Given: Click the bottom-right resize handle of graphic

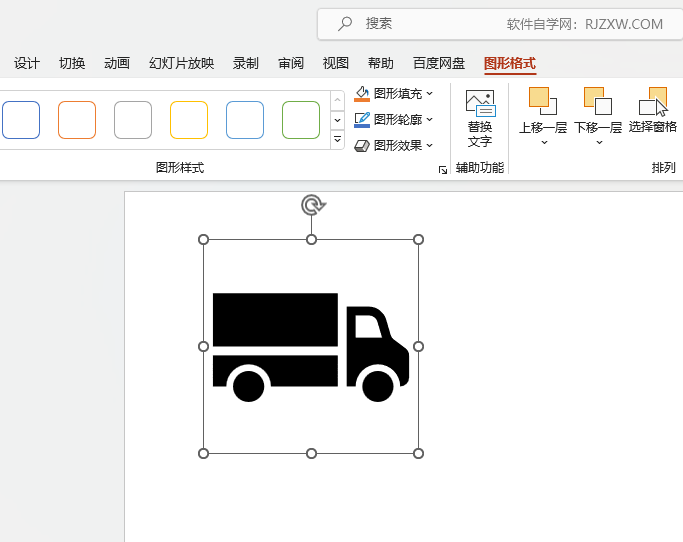Looking at the screenshot, I should pyautogui.click(x=418, y=454).
